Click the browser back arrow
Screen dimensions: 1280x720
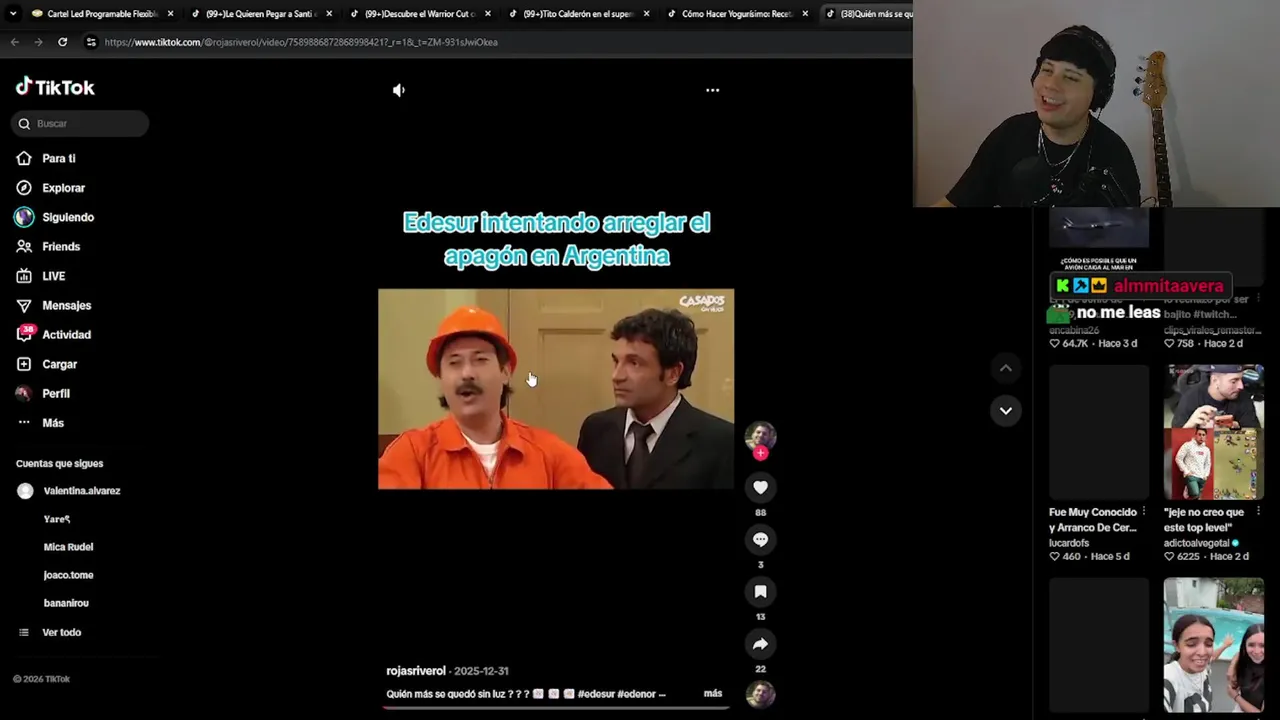[x=14, y=42]
